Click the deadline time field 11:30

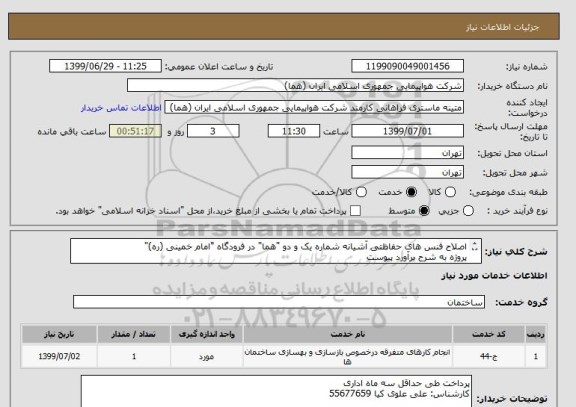(x=294, y=131)
